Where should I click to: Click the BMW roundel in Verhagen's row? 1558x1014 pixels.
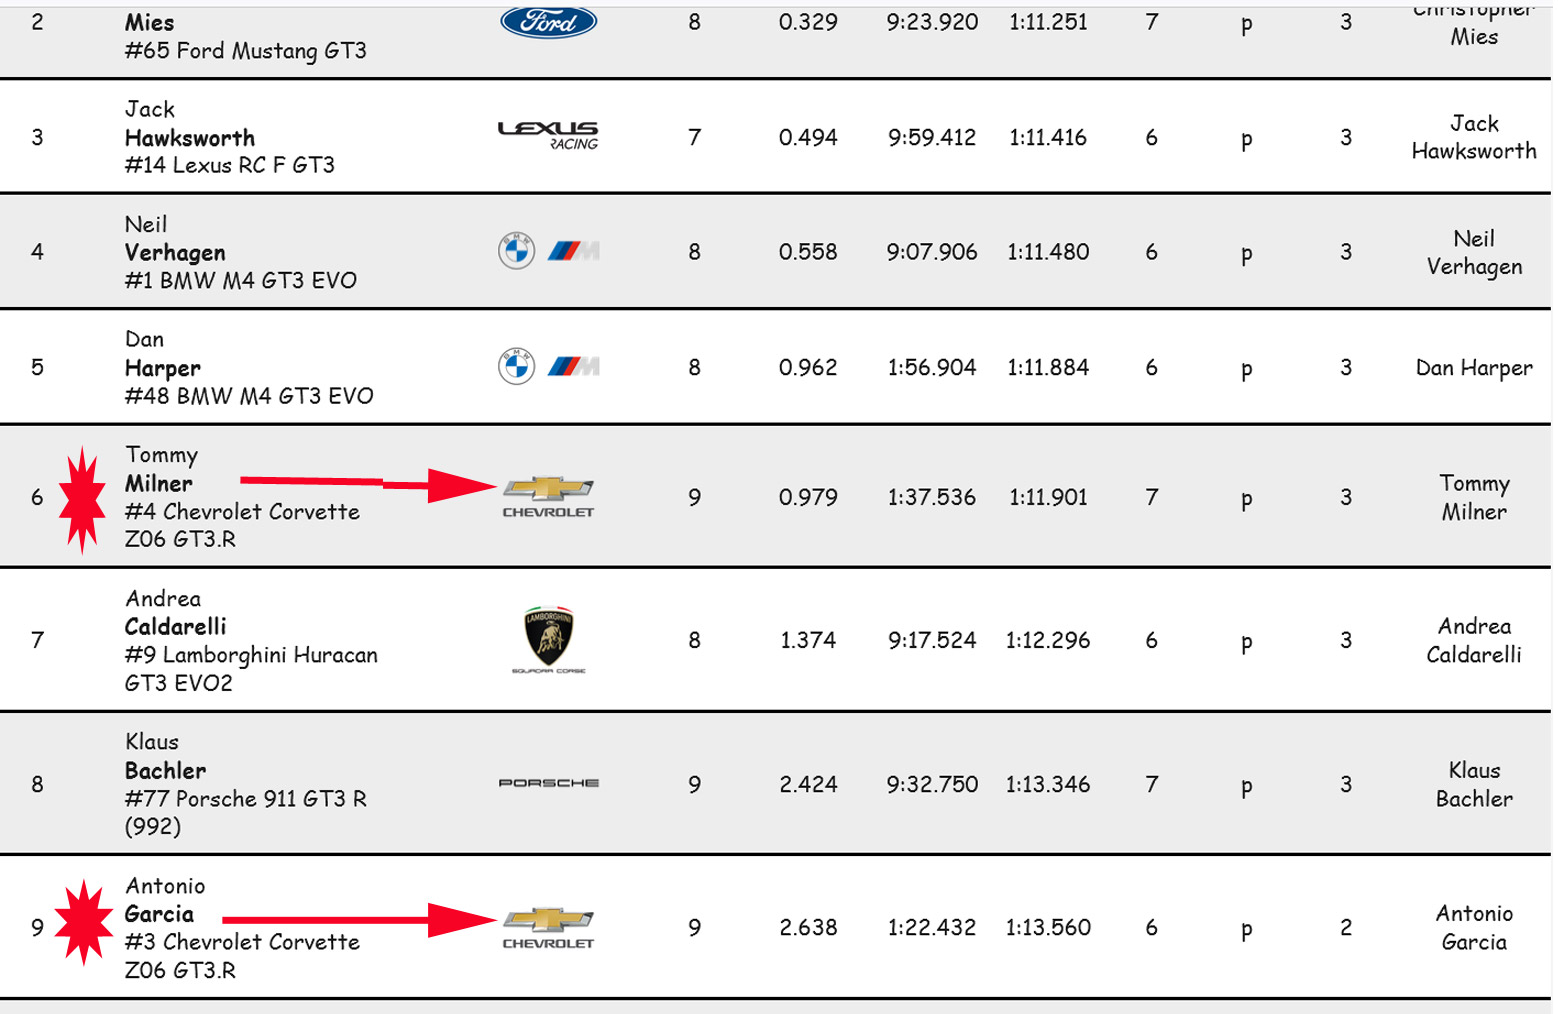tap(517, 251)
